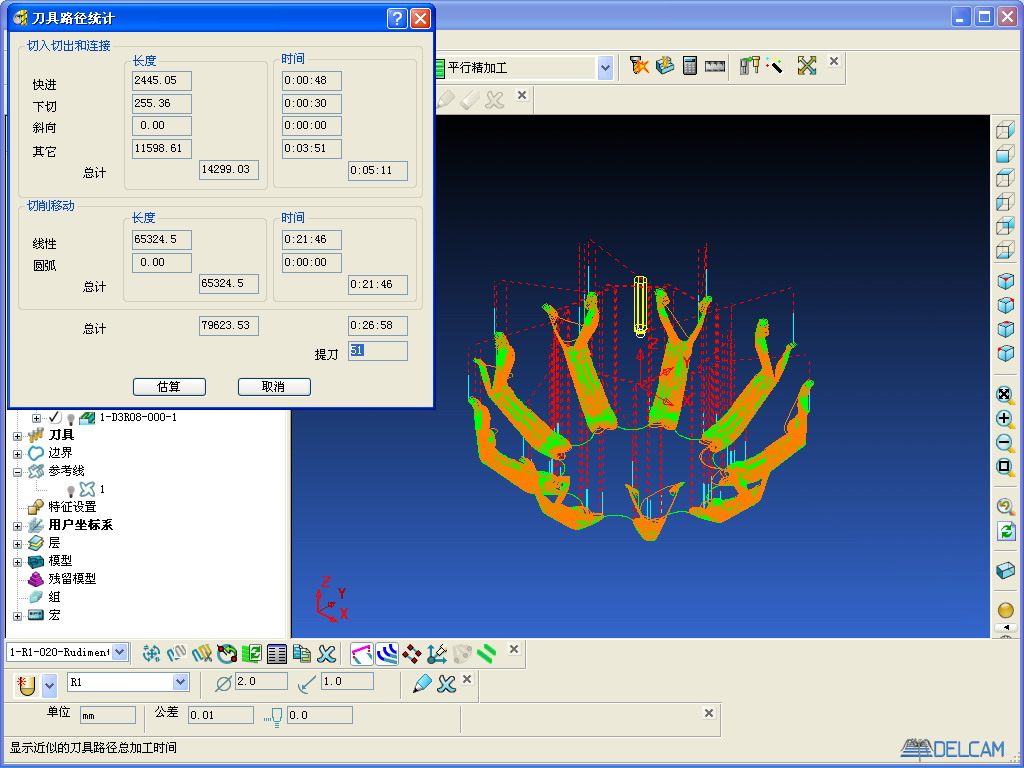1024x768 pixels.
Task: Expand the 模型 tree node
Action: [x=18, y=562]
